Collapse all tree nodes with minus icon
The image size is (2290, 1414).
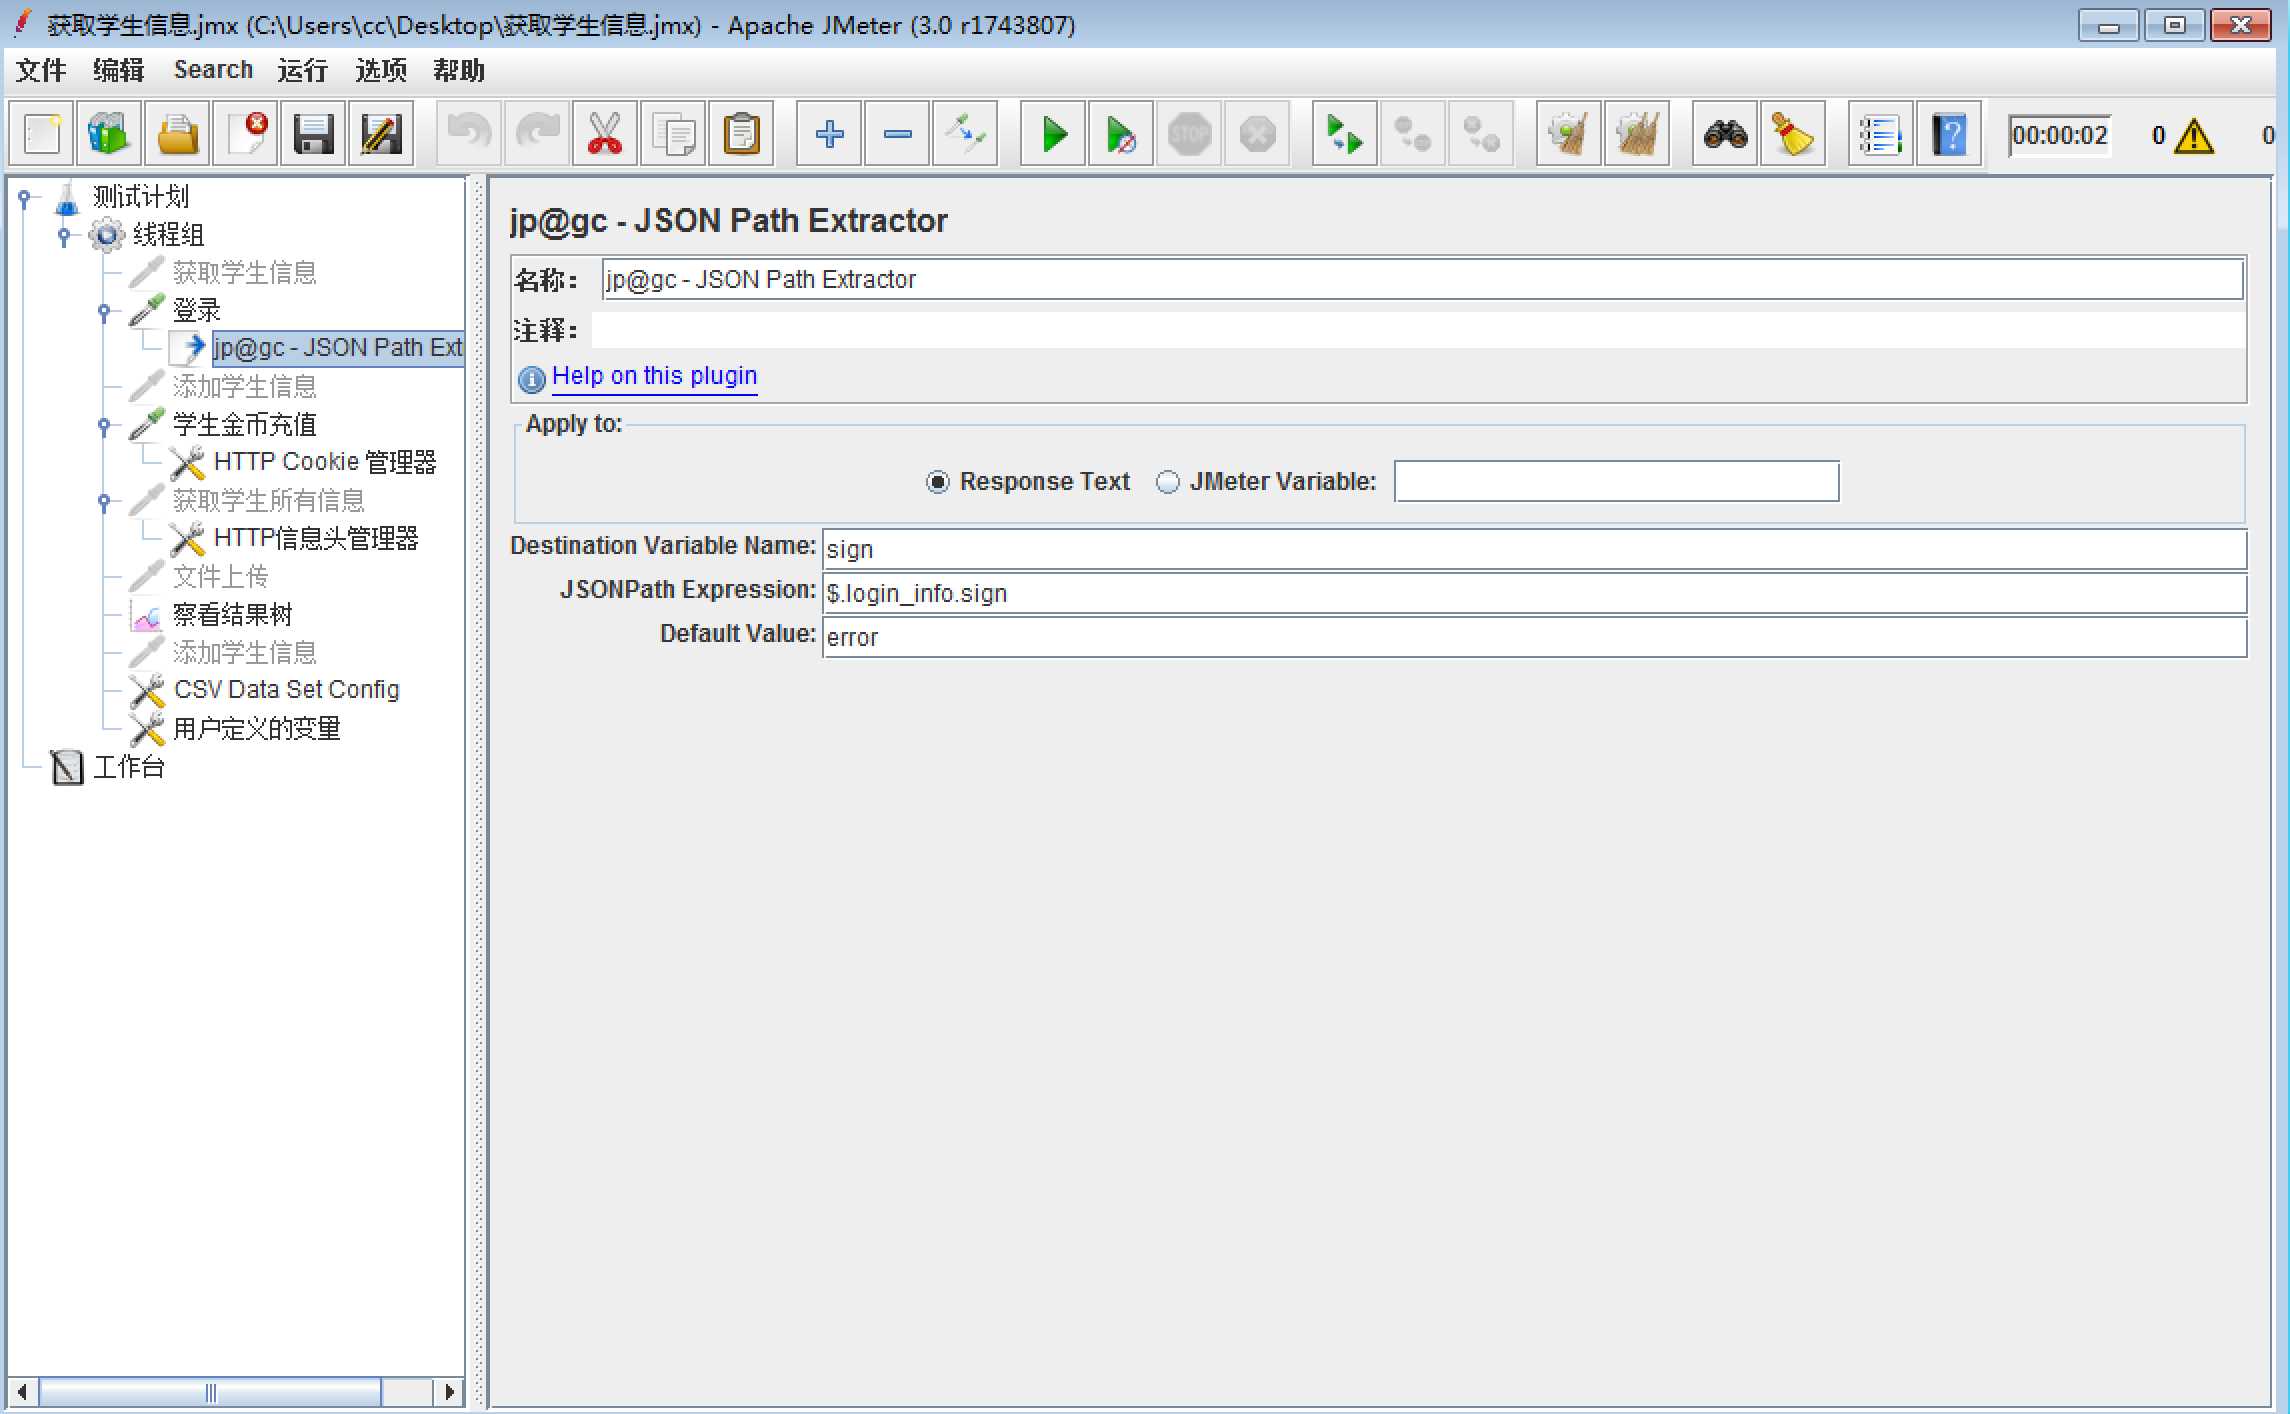897,134
